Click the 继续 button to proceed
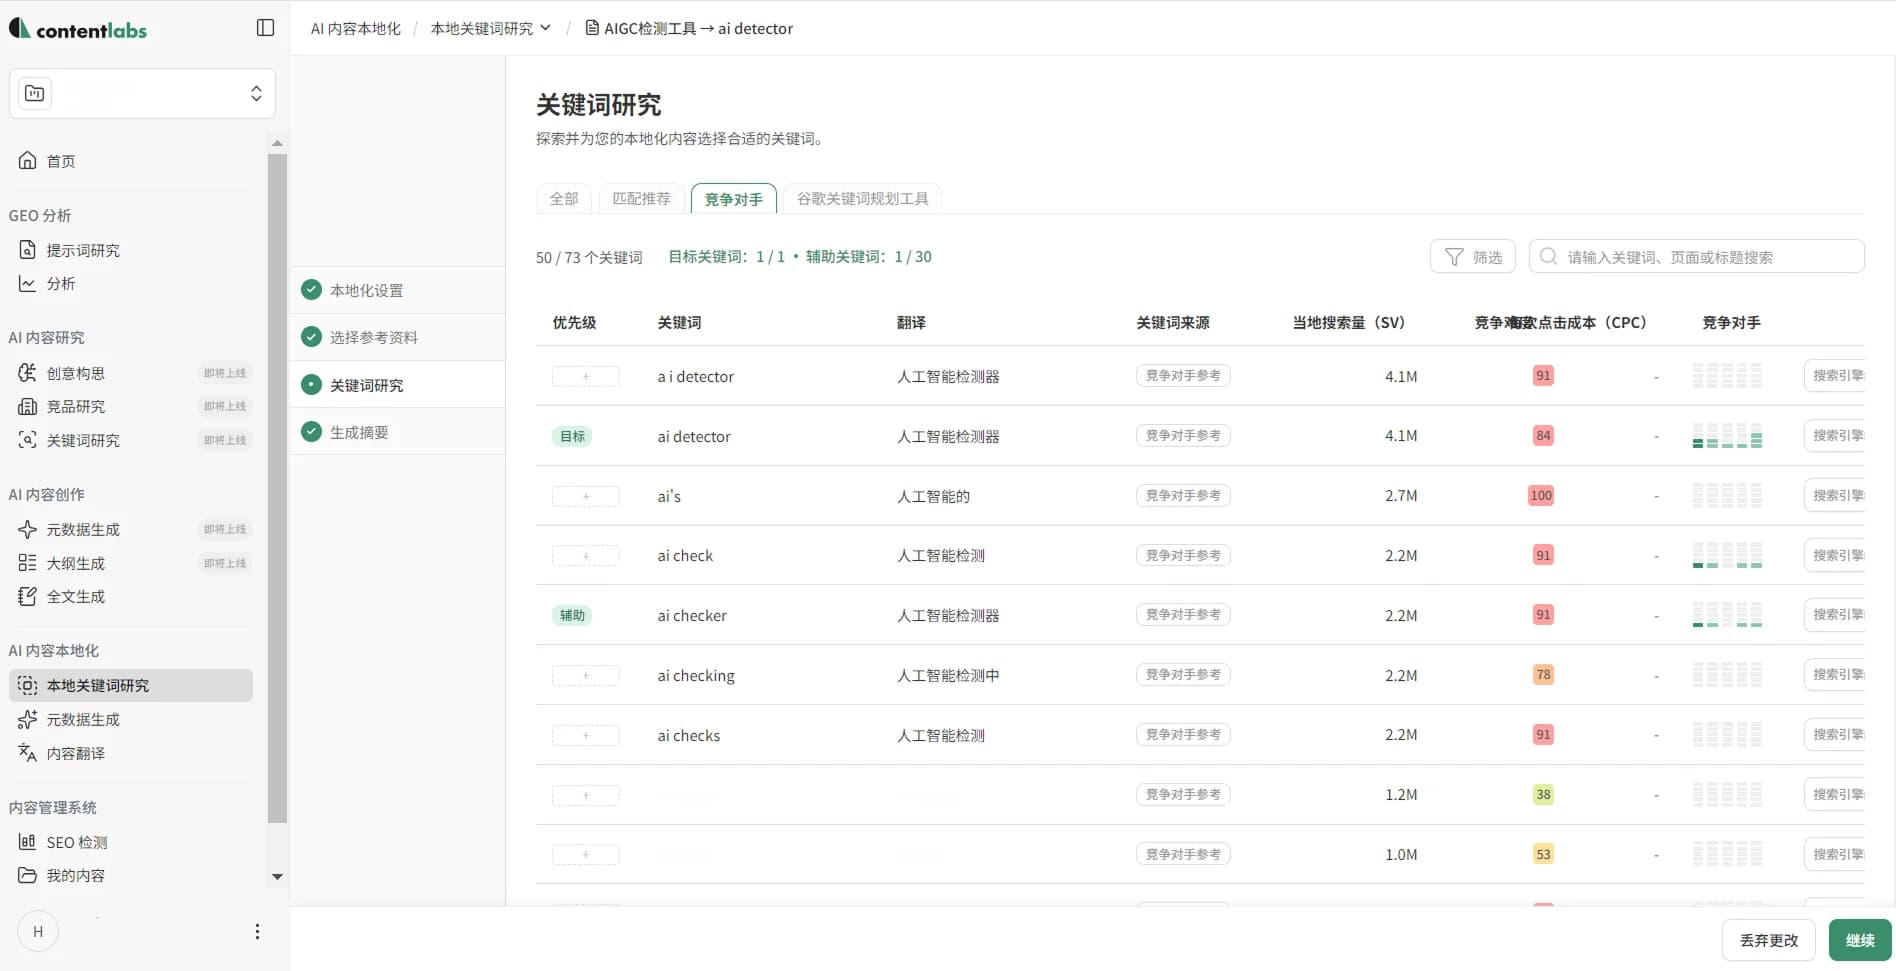The height and width of the screenshot is (971, 1896). pos(1861,940)
